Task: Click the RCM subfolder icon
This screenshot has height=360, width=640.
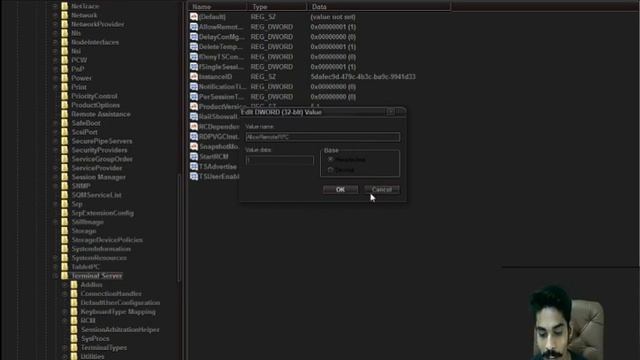Action: click(74, 320)
